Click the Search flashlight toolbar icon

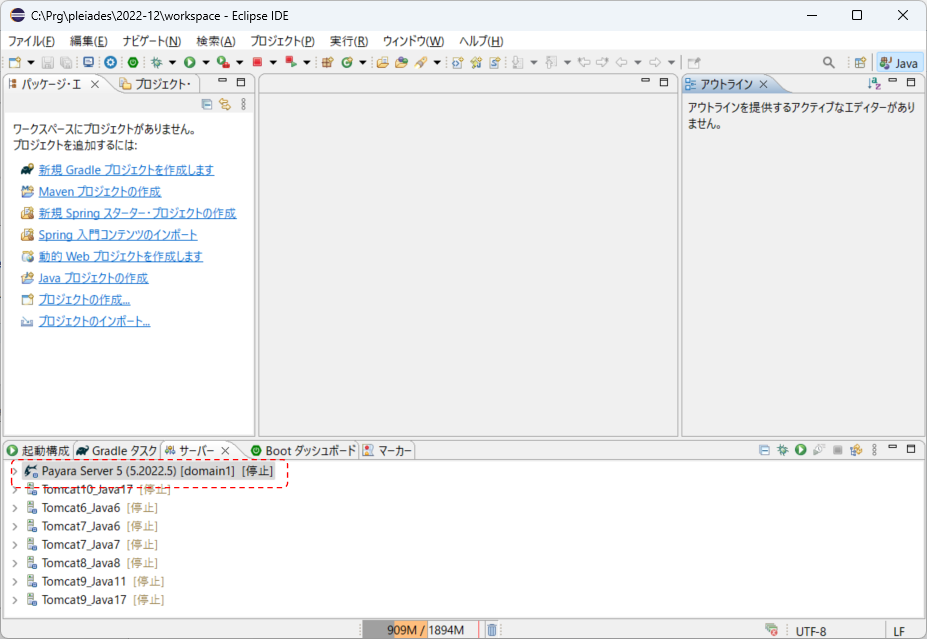click(421, 62)
